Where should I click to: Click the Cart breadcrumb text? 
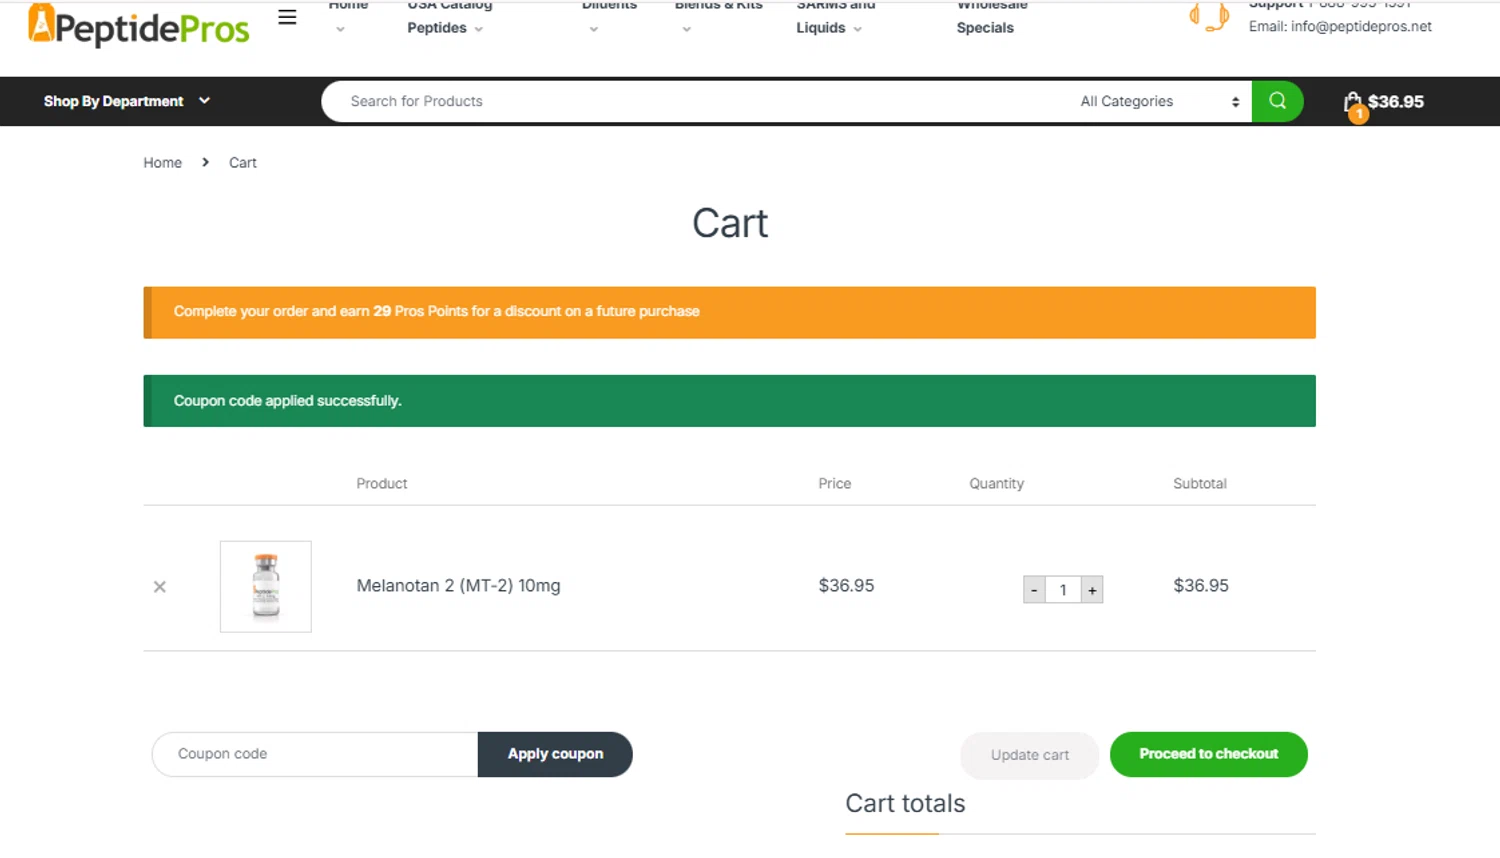click(x=243, y=163)
